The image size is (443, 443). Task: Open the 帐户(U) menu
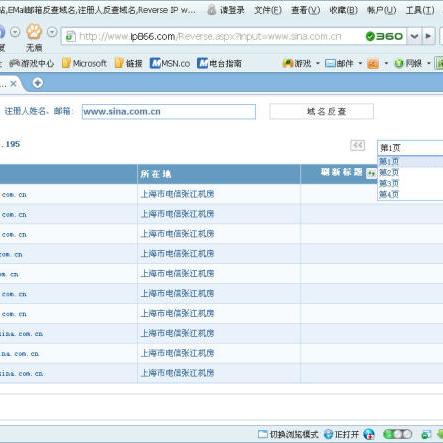[382, 10]
